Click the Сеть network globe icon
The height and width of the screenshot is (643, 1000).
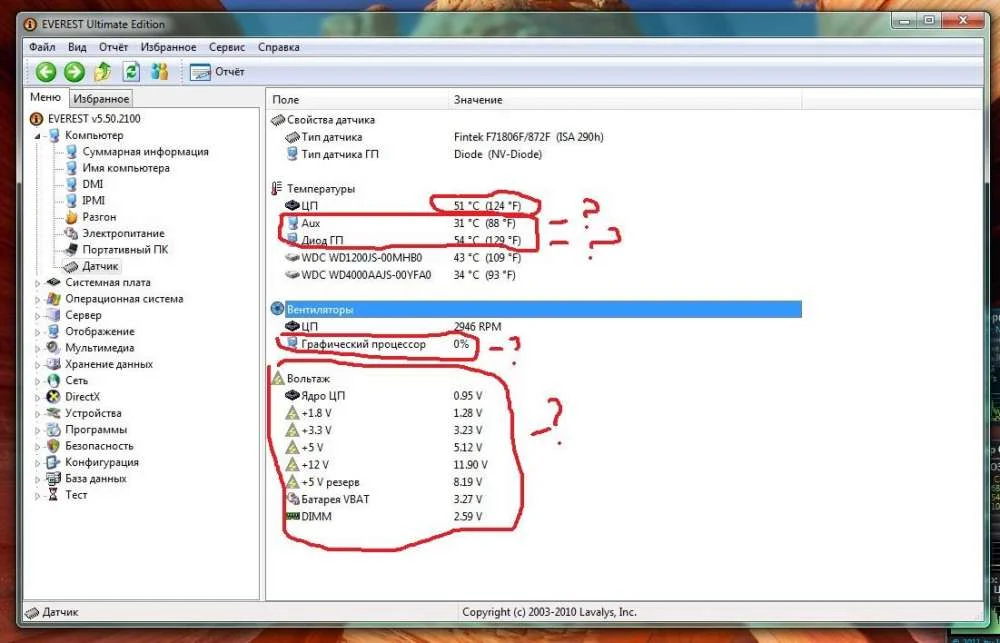(x=54, y=381)
